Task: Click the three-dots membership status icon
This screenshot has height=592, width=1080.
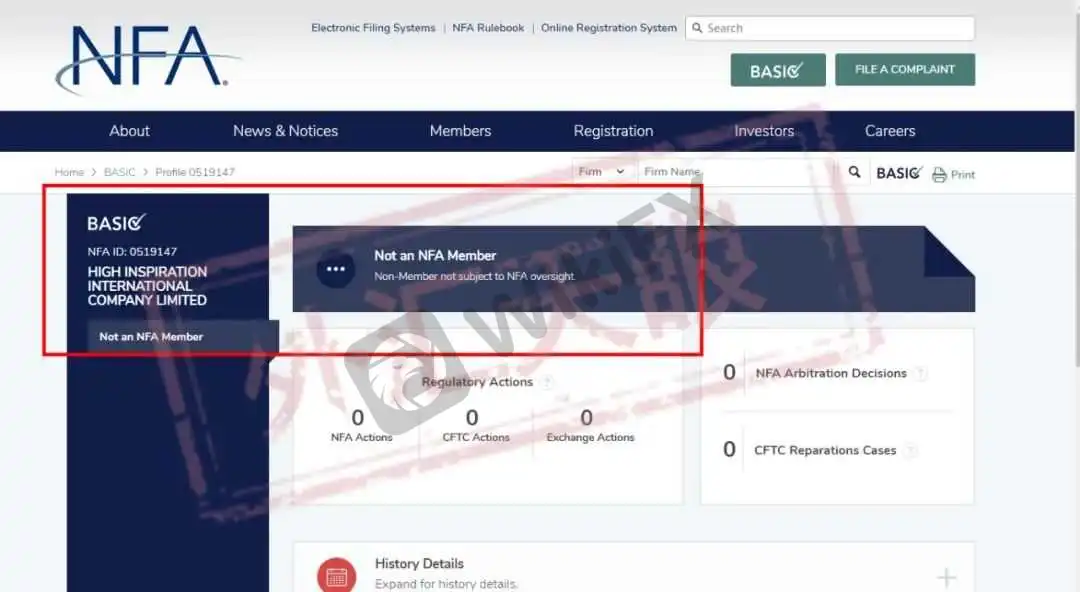Action: pyautogui.click(x=335, y=269)
